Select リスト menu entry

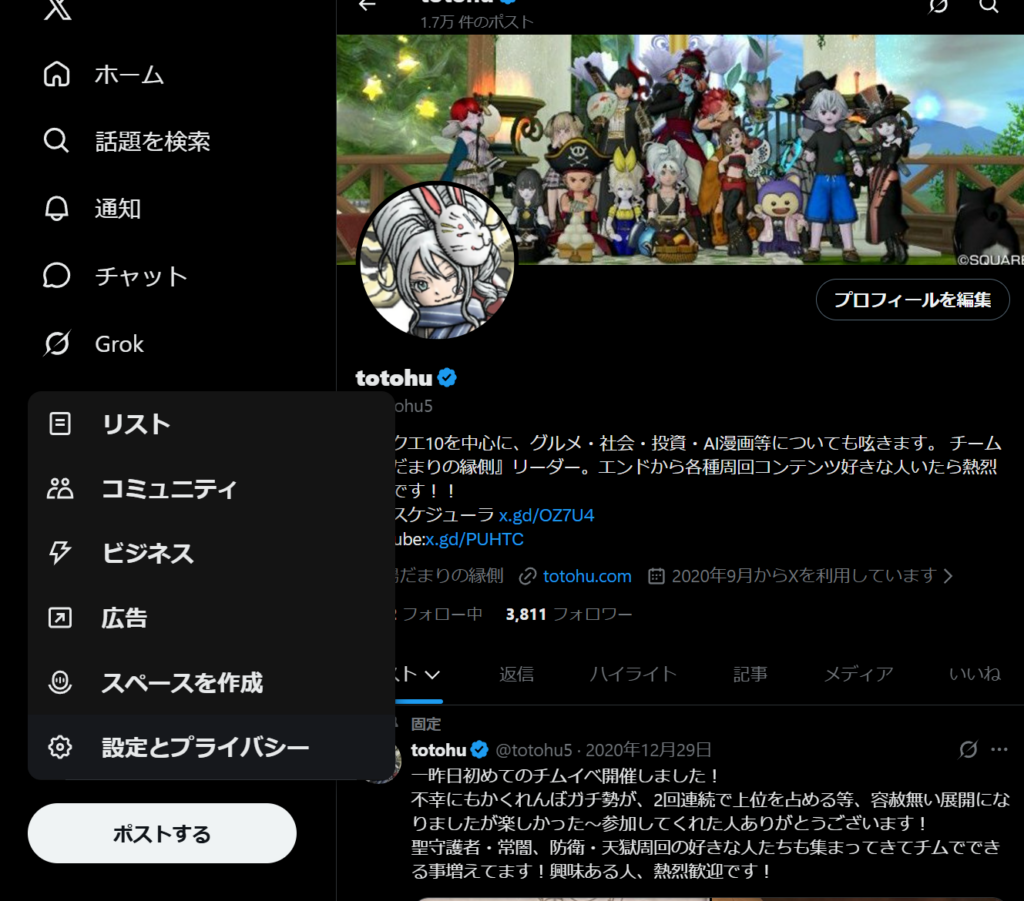(x=211, y=424)
